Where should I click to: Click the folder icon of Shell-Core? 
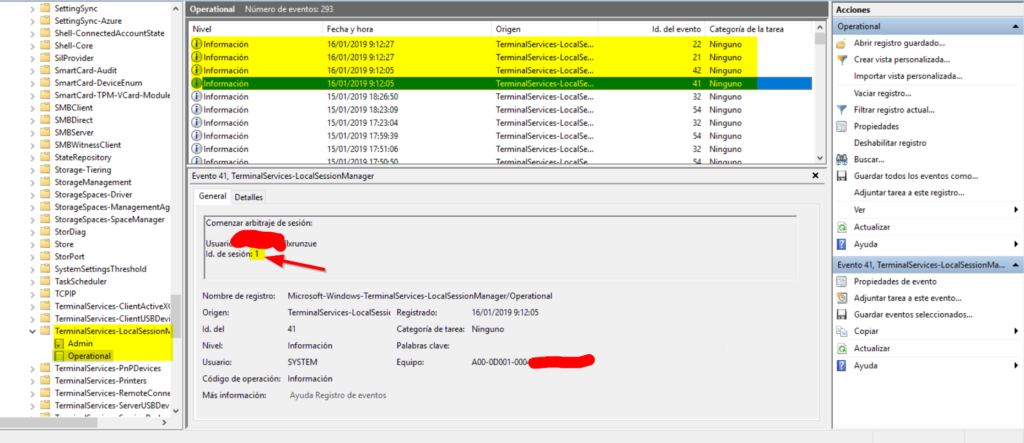pos(45,46)
